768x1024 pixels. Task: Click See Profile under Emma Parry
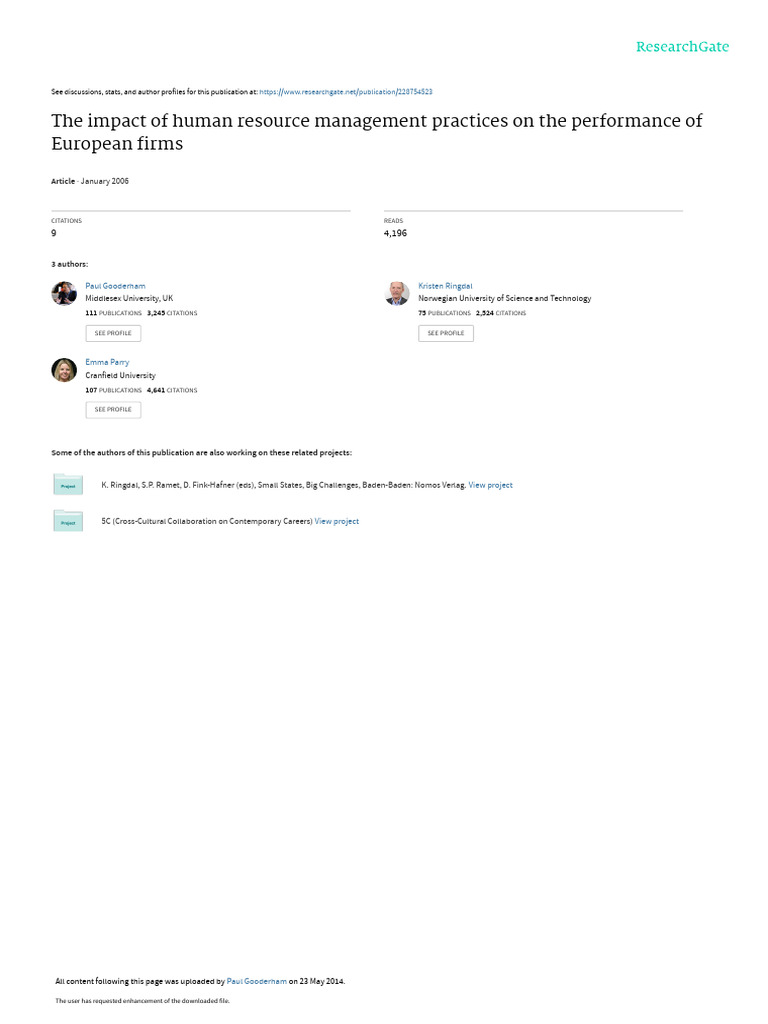(113, 409)
